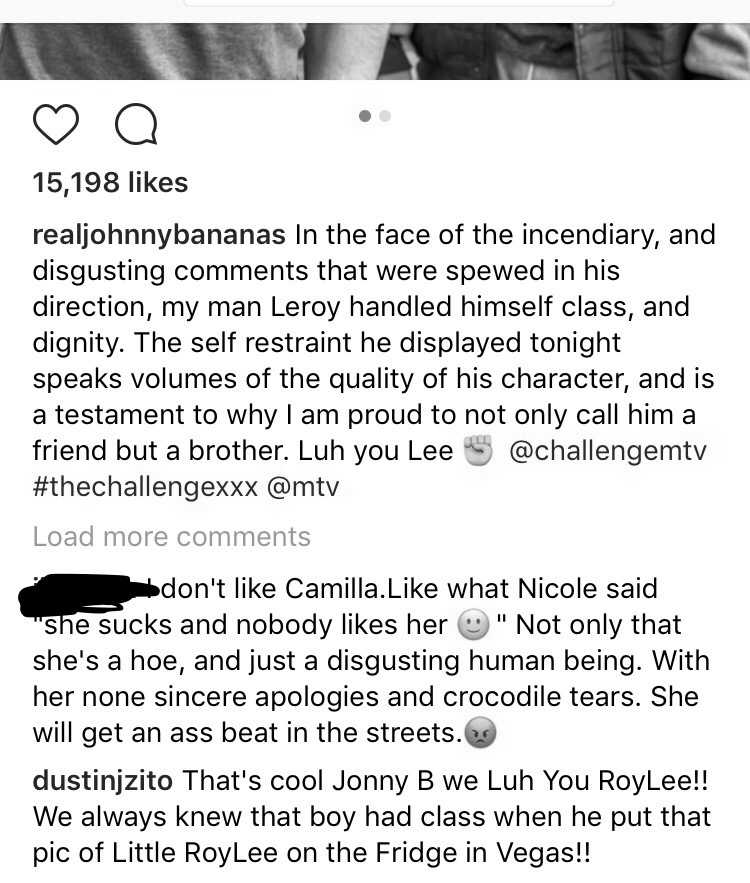The height and width of the screenshot is (883, 750).
Task: Tap the heart like icon
Action: pos(56,124)
